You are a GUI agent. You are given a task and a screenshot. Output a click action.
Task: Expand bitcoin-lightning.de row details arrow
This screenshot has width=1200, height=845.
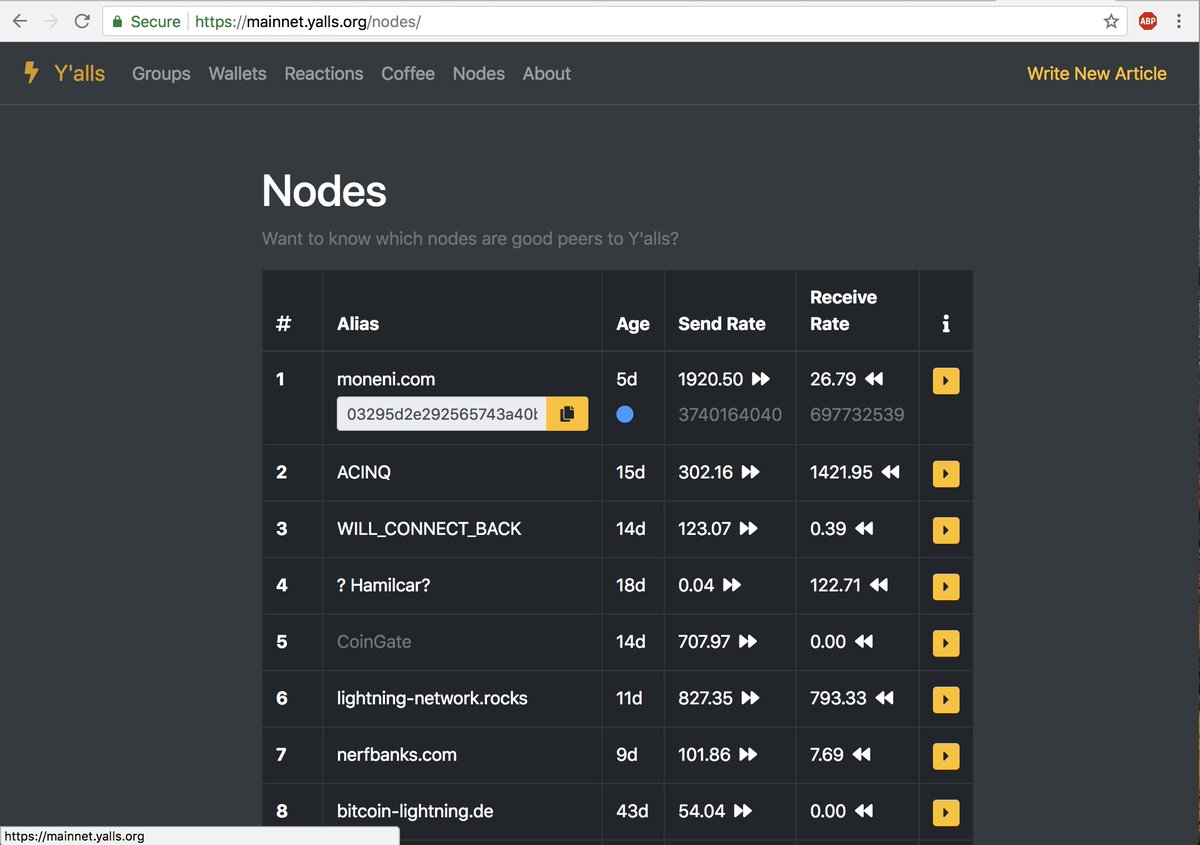[x=946, y=812]
